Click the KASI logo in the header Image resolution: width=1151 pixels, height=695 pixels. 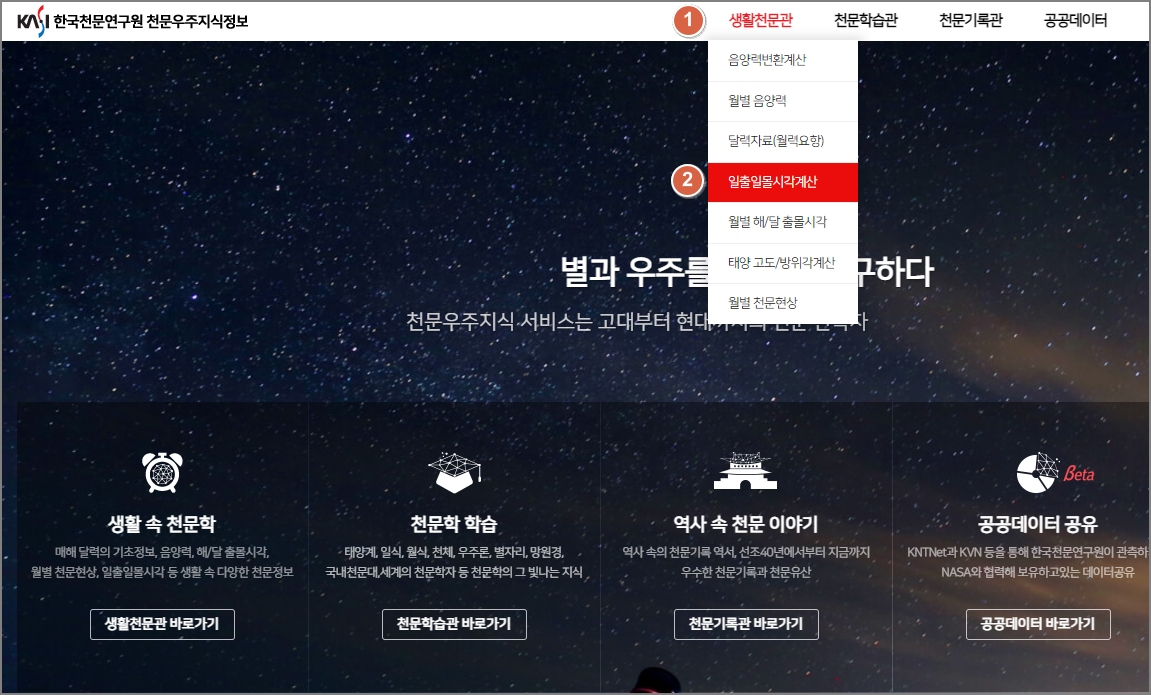click(33, 20)
